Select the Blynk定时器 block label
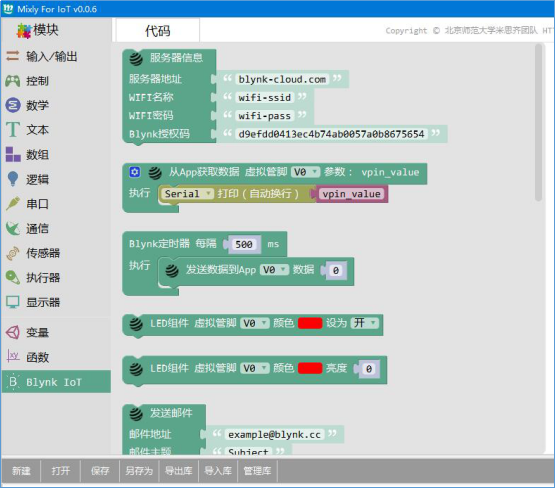 coord(159,244)
